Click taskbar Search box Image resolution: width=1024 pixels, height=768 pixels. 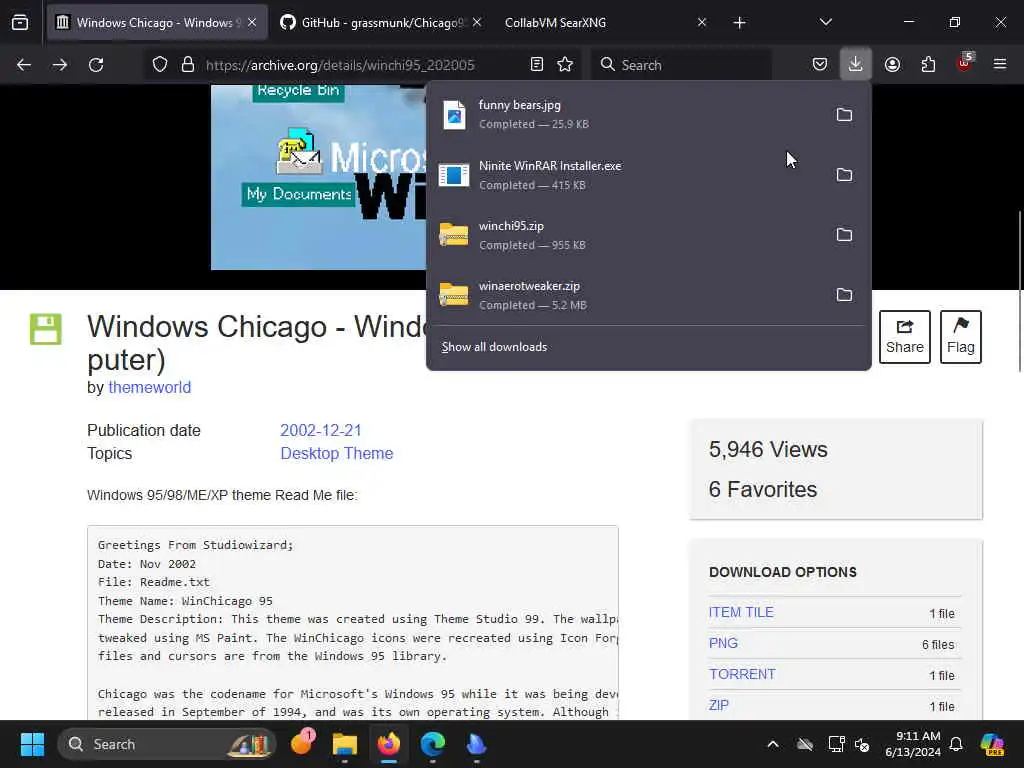167,744
